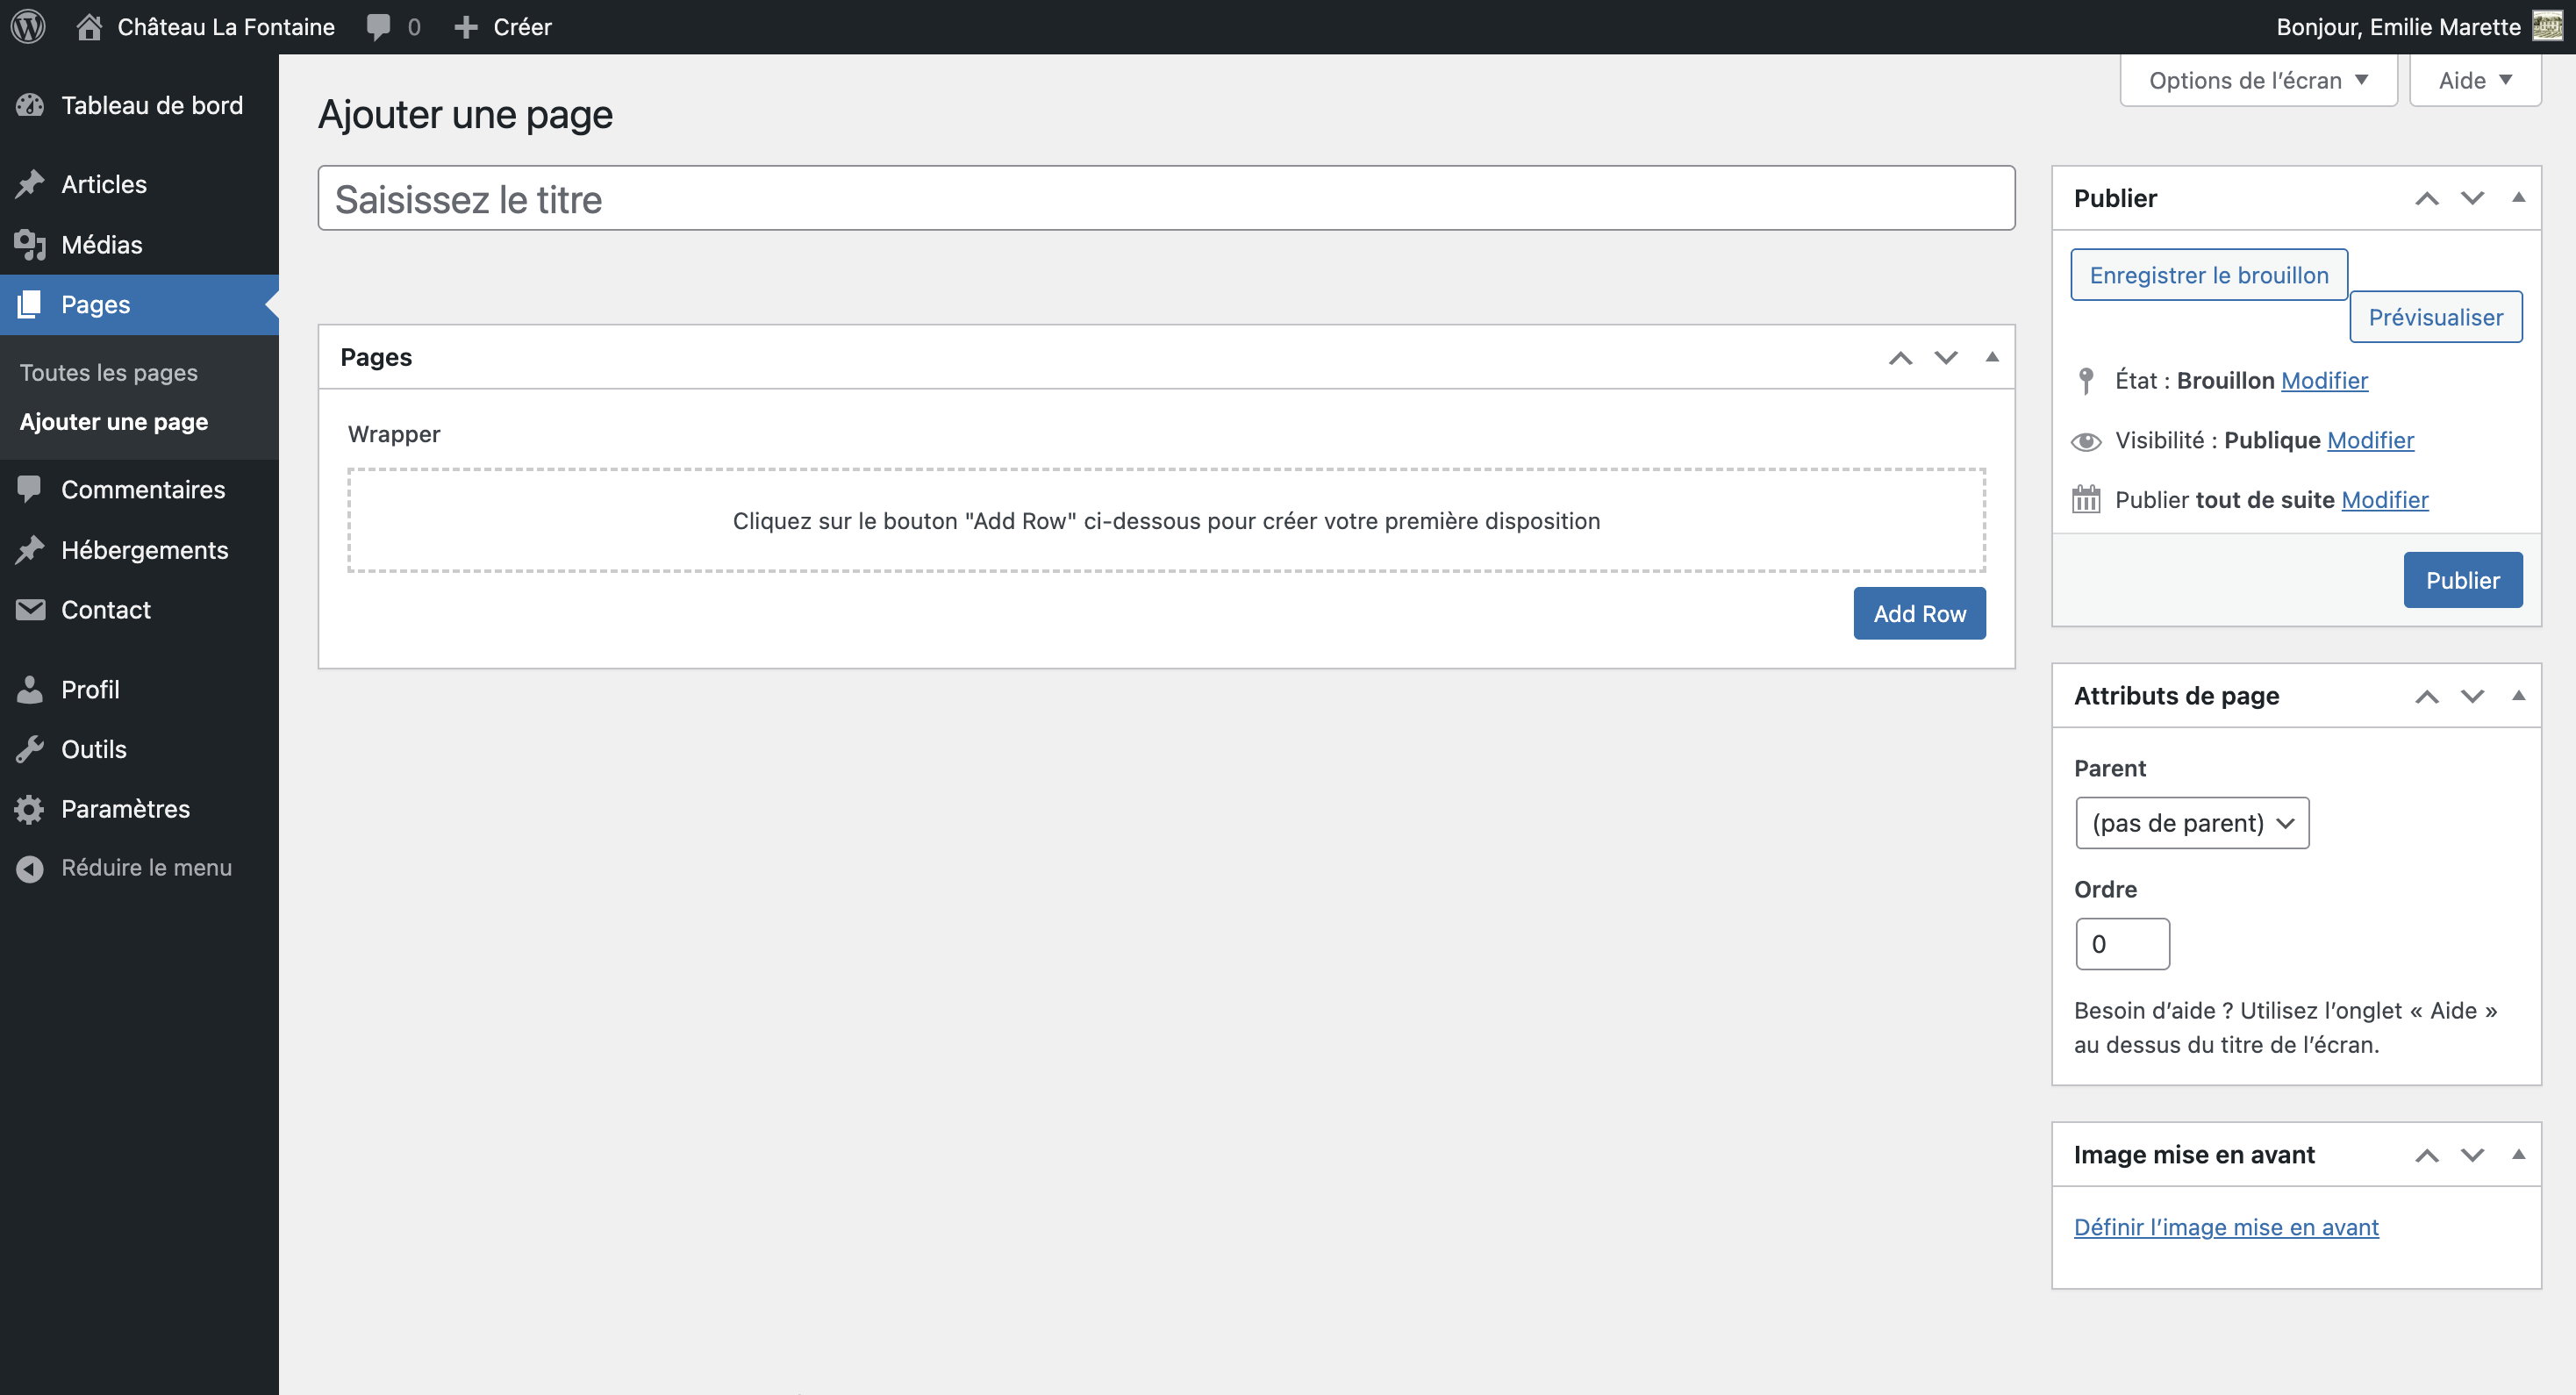Open comments via the speech bubble icon
The width and height of the screenshot is (2576, 1395).
point(381,27)
